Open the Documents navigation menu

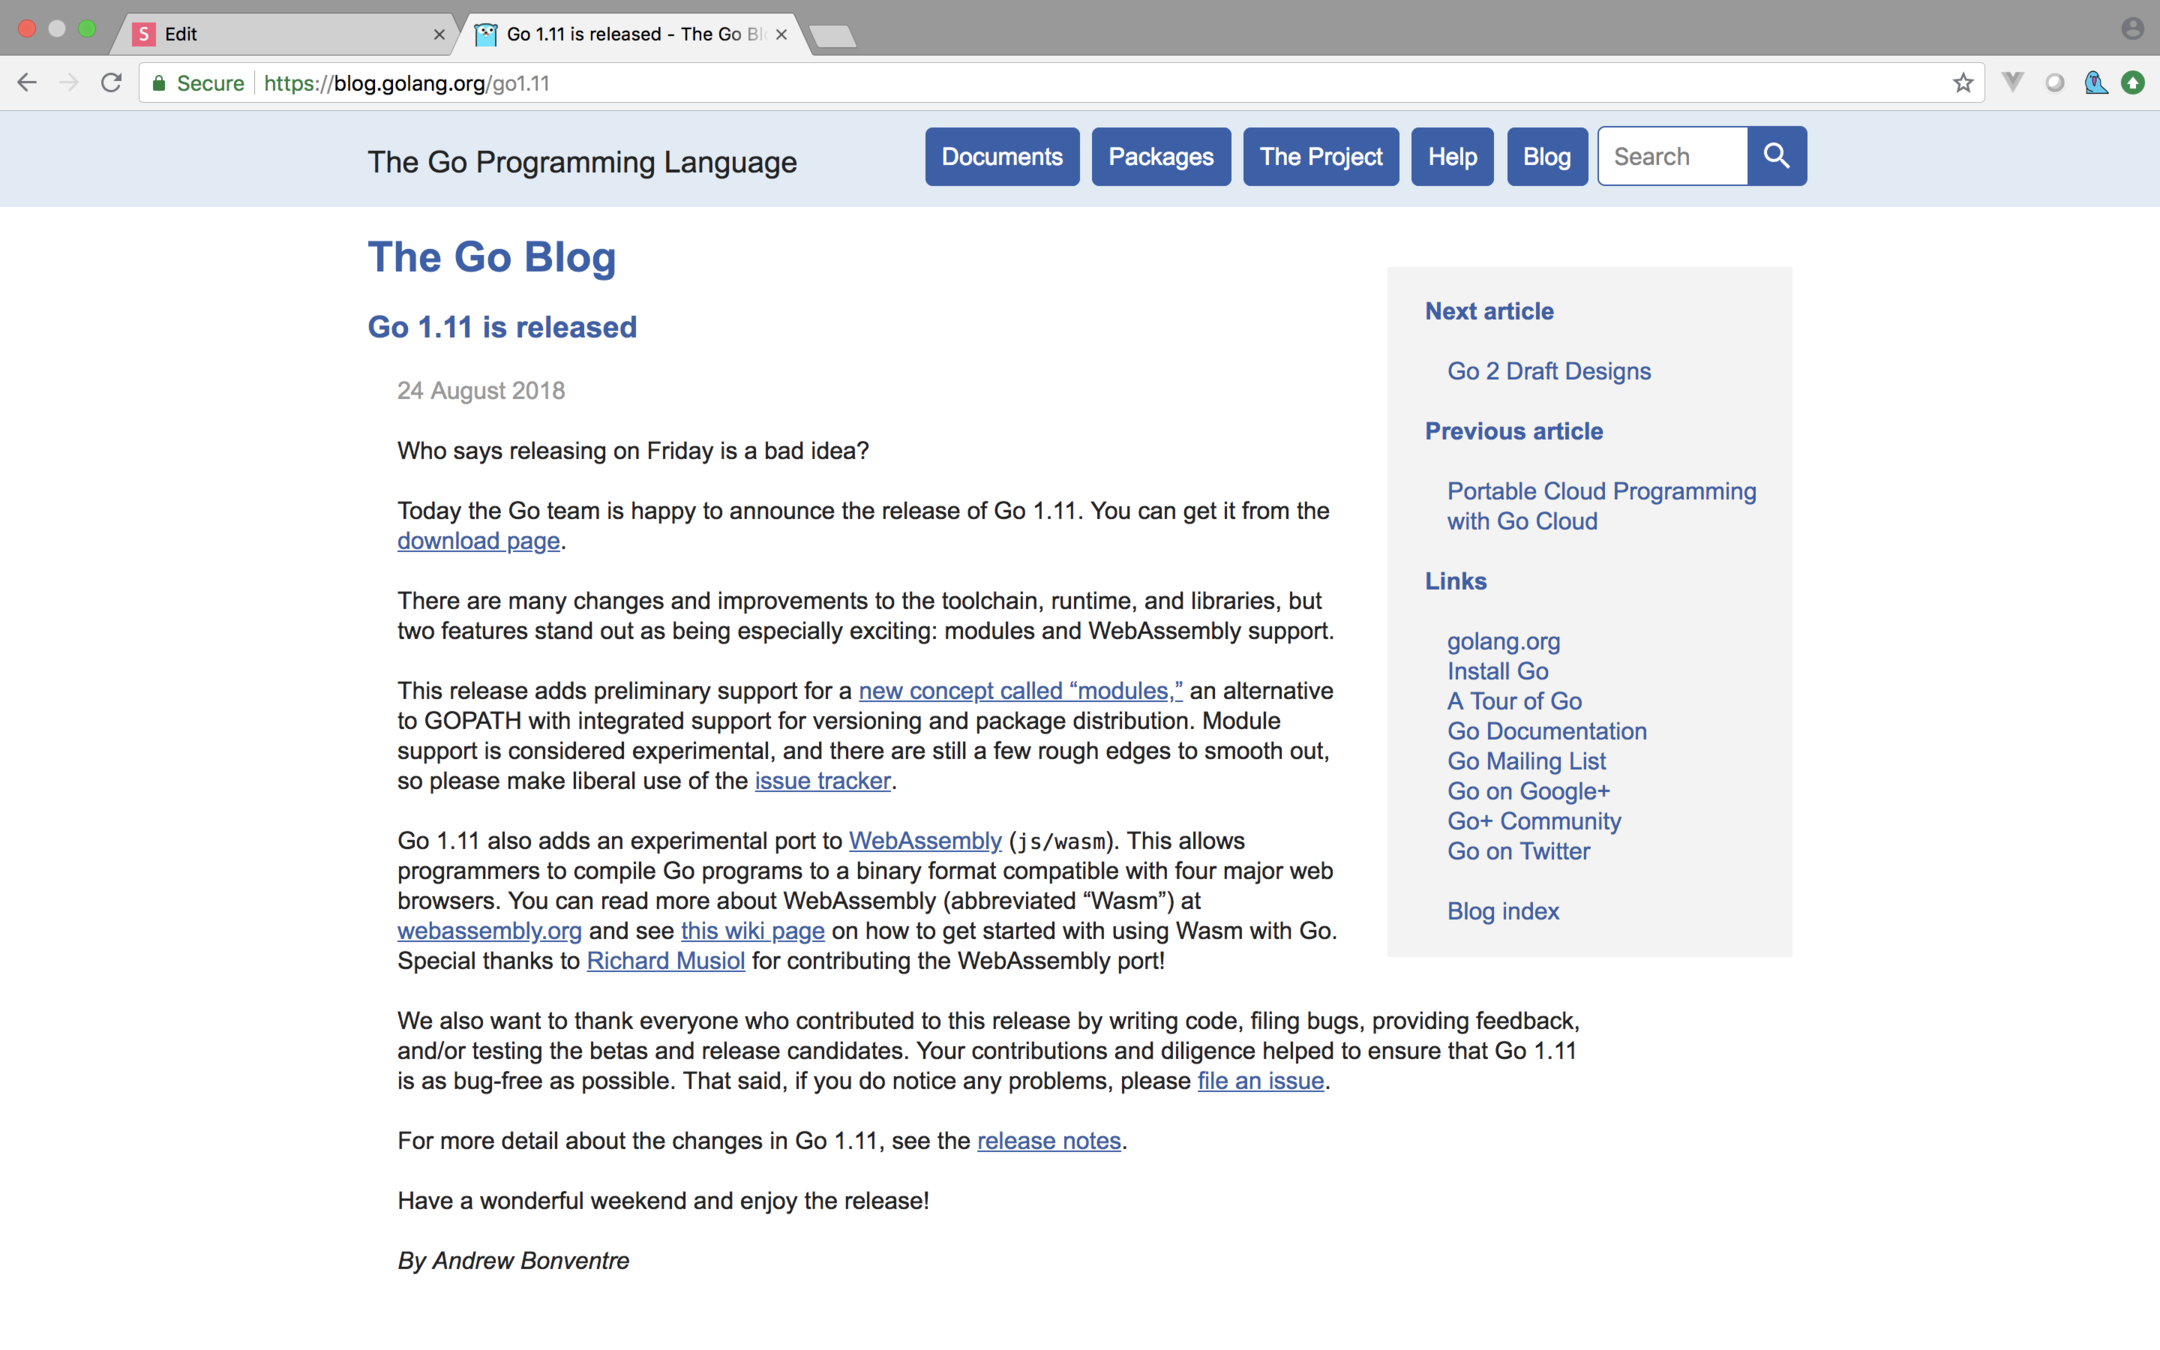(x=1001, y=157)
